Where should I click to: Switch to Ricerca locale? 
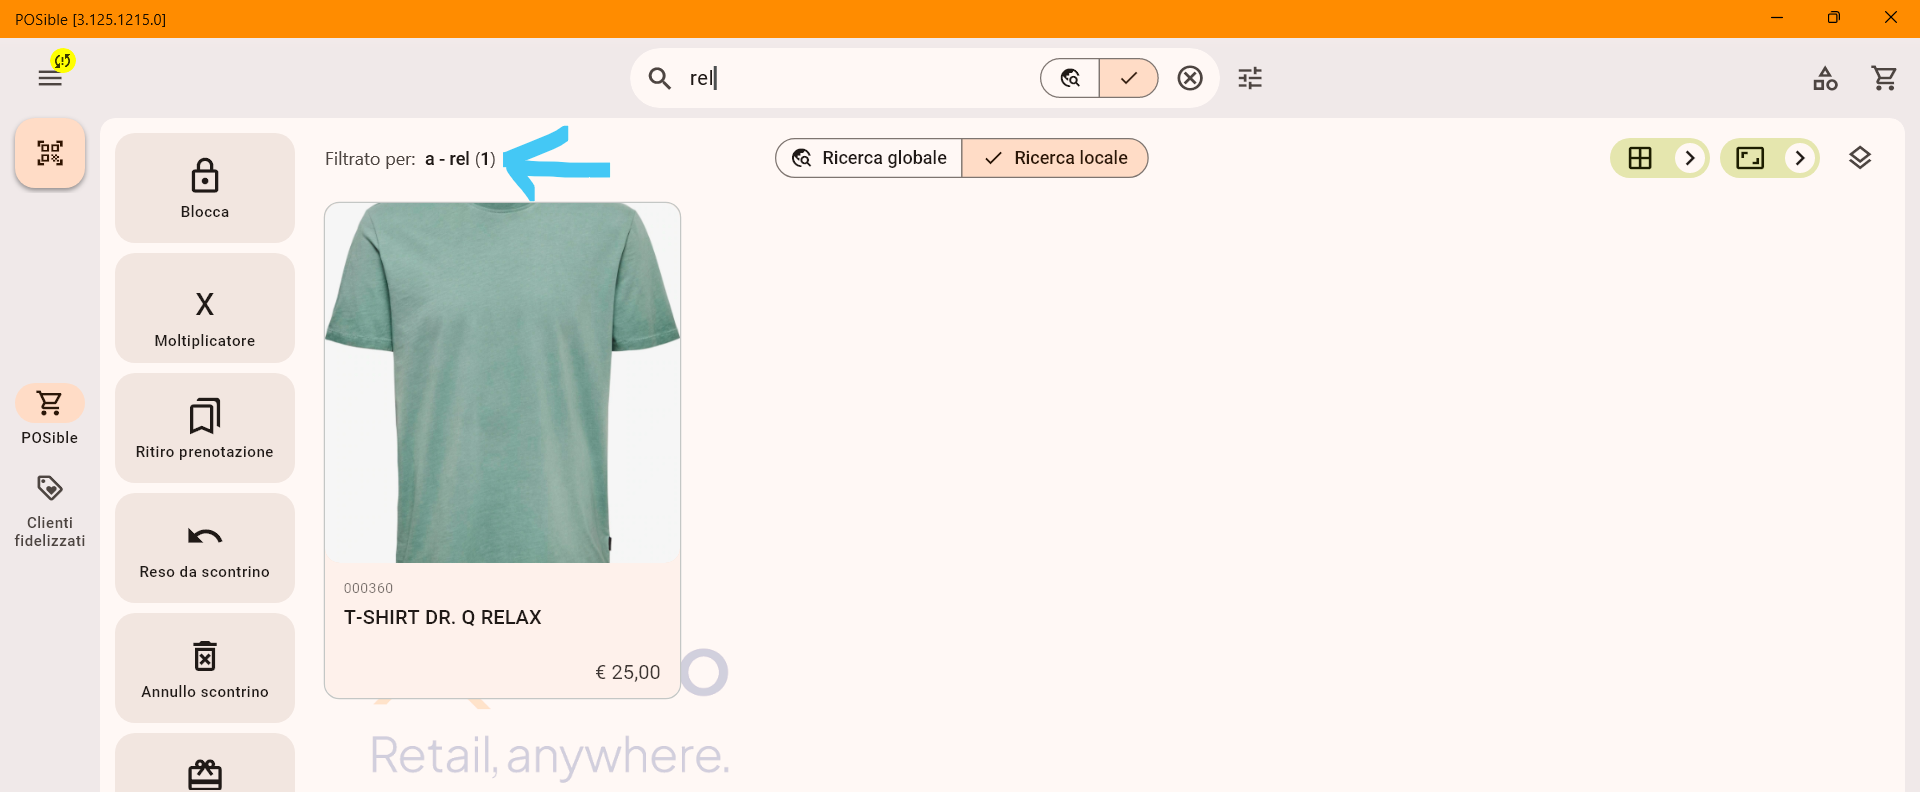click(x=1055, y=158)
